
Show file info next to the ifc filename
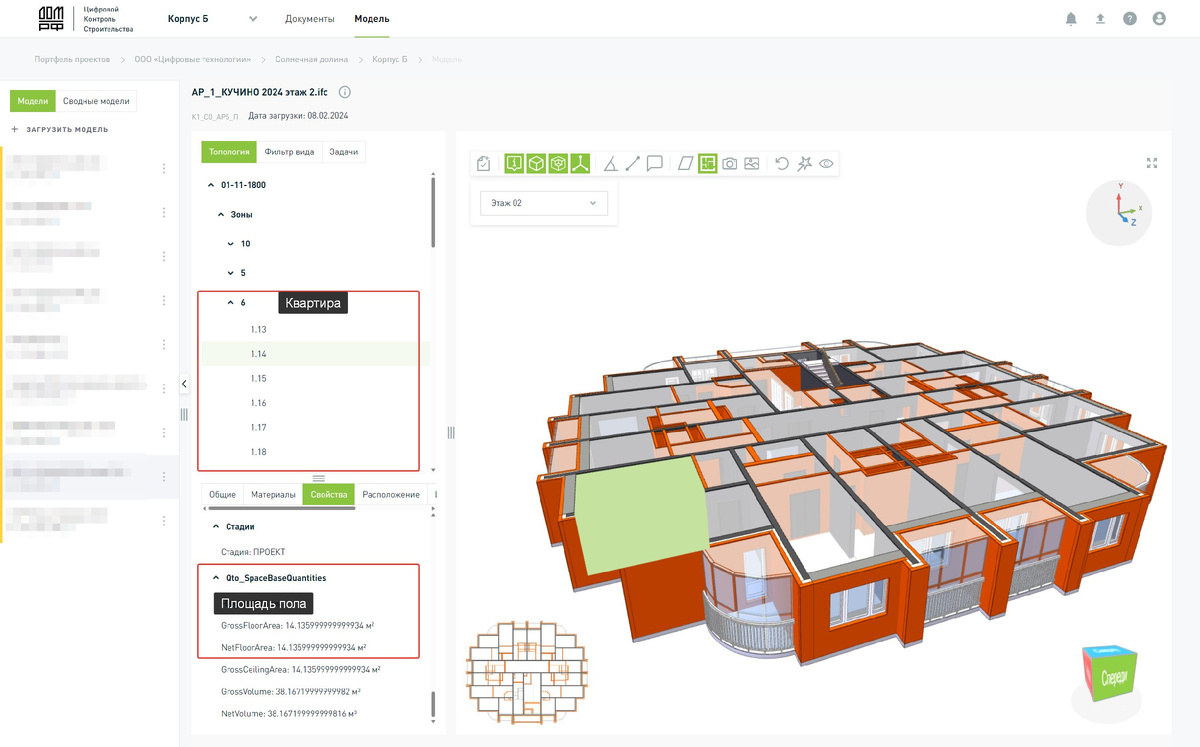345,92
